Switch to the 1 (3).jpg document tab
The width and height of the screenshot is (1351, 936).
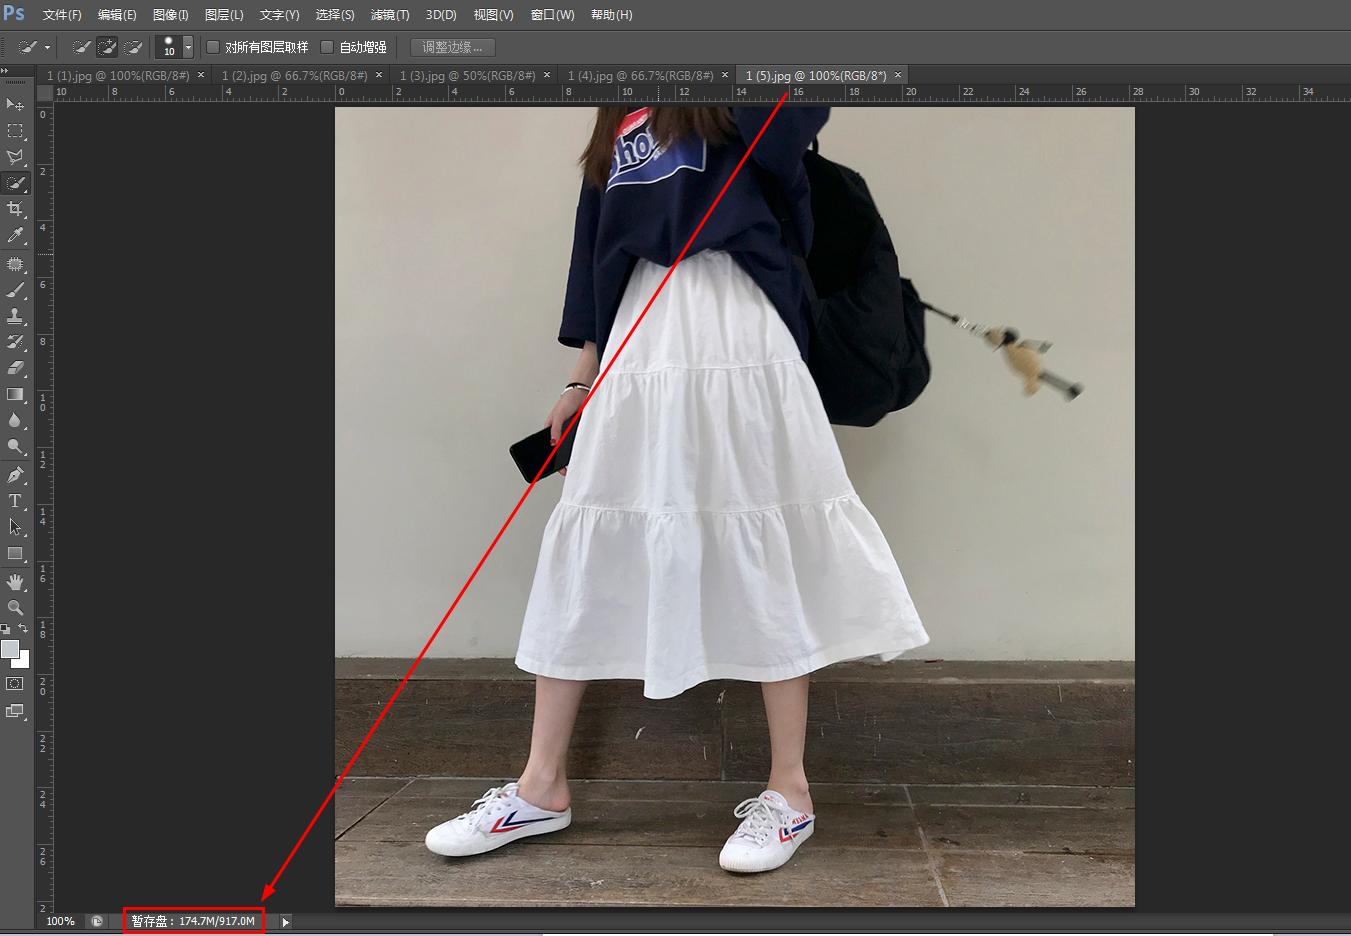[467, 76]
